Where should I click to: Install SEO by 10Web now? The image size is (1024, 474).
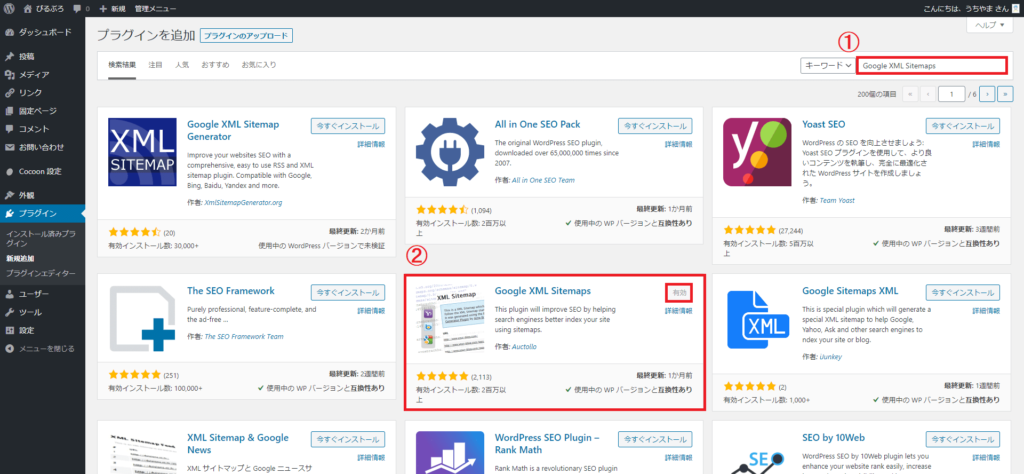[963, 439]
